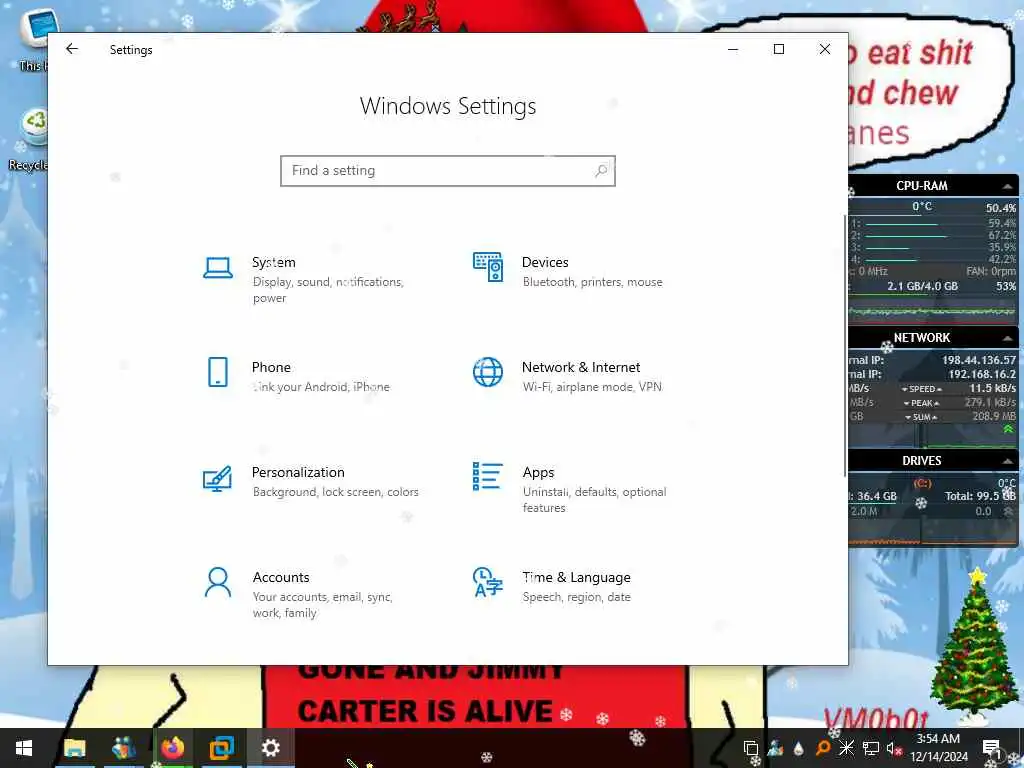Screen dimensions: 1024x768
Task: Click 'Speech, region, date' description
Action: tap(577, 598)
